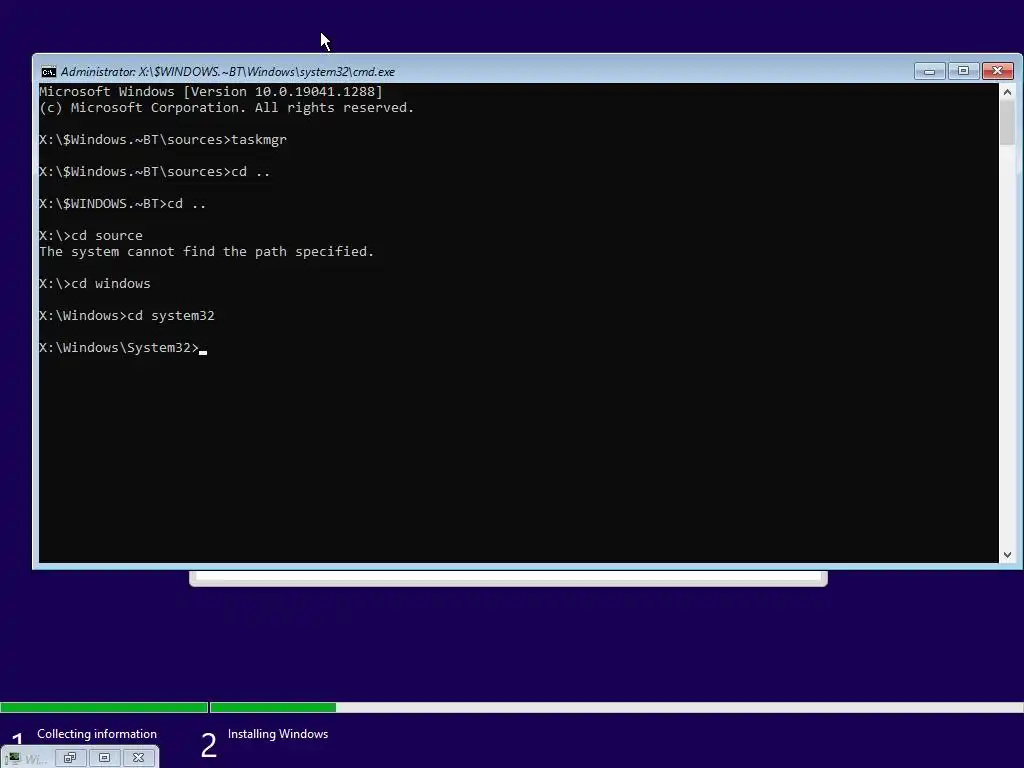
Task: Click the scrollbar up arrow in cmd window
Action: 1007,92
